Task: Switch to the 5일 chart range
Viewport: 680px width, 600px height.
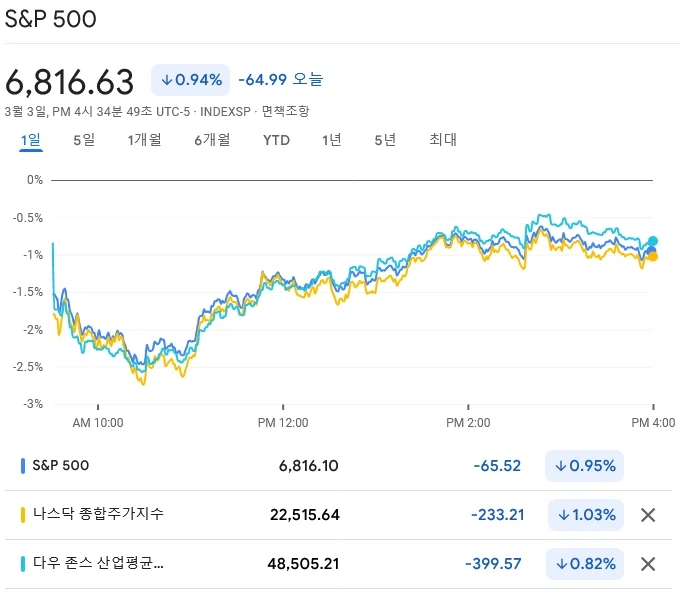Action: coord(84,140)
